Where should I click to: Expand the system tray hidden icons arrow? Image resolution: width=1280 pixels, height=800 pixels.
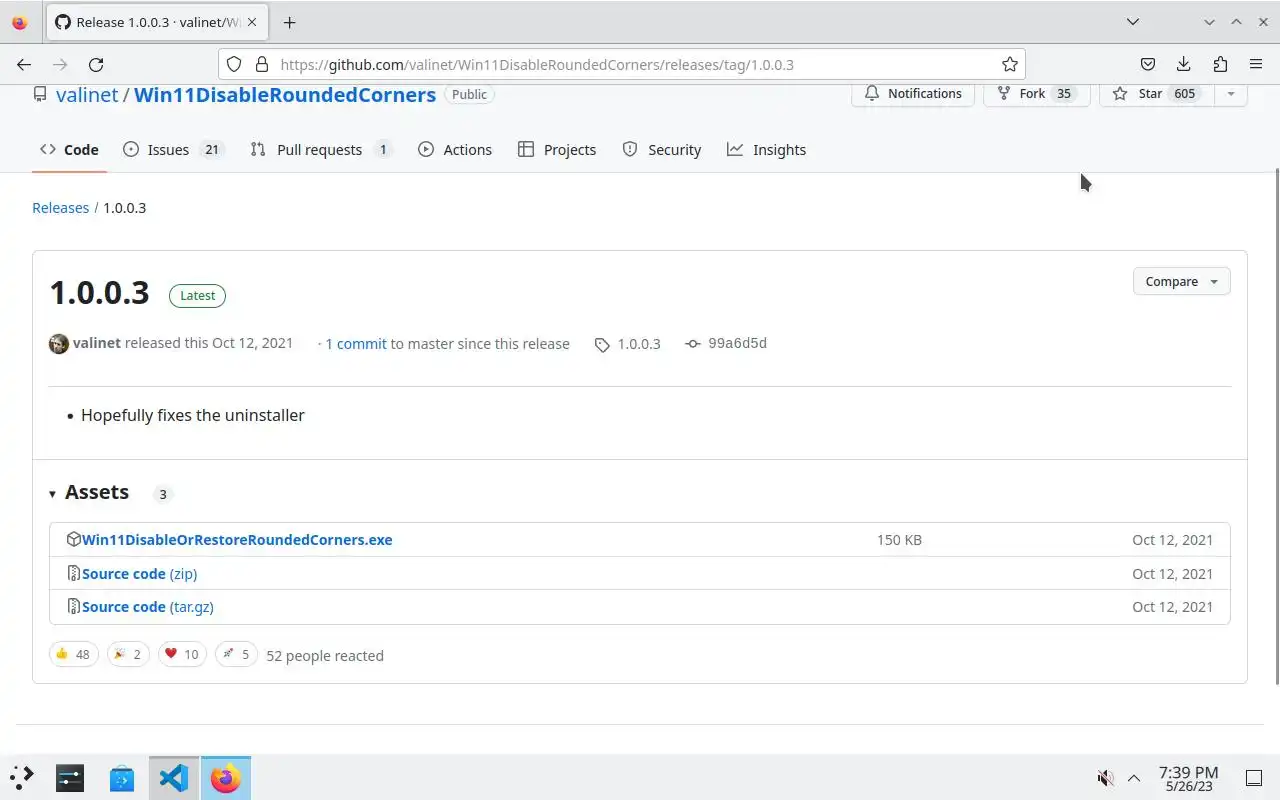[1134, 777]
